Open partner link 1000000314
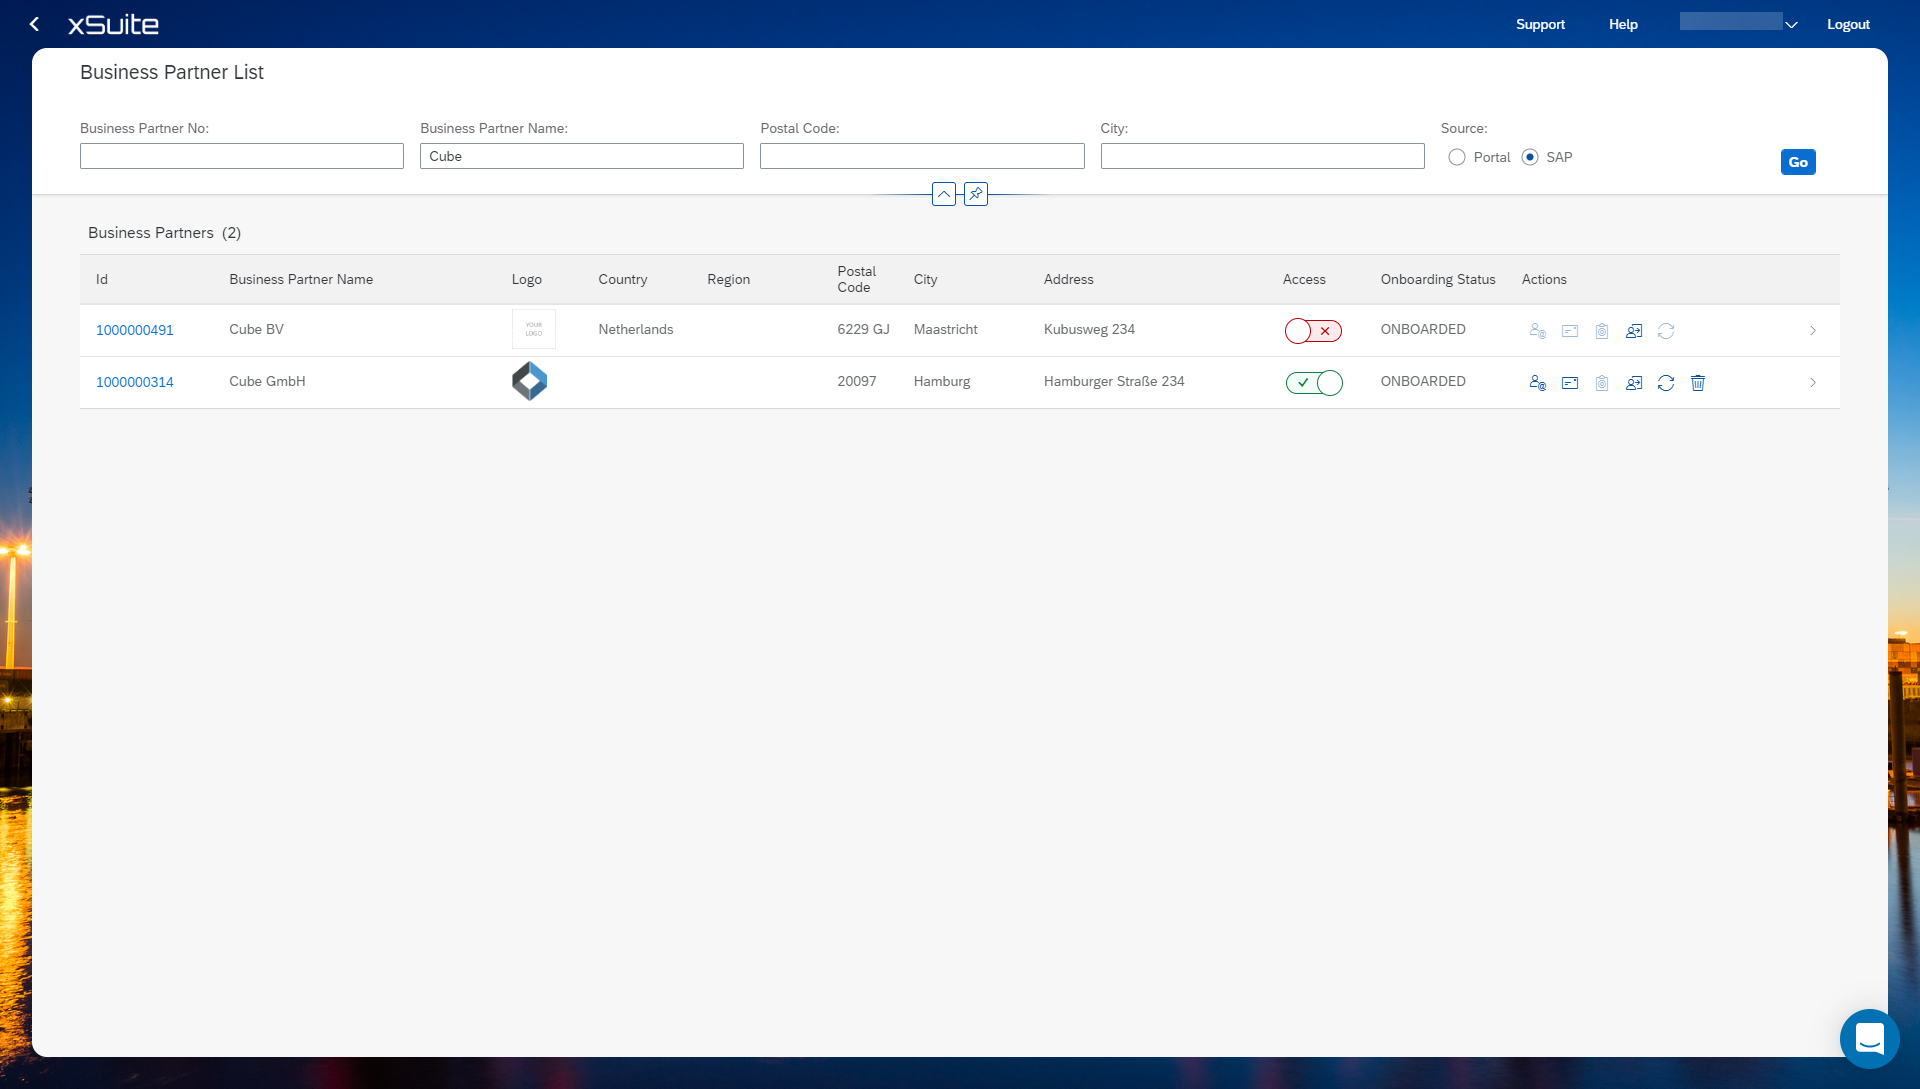This screenshot has height=1089, width=1920. point(135,382)
